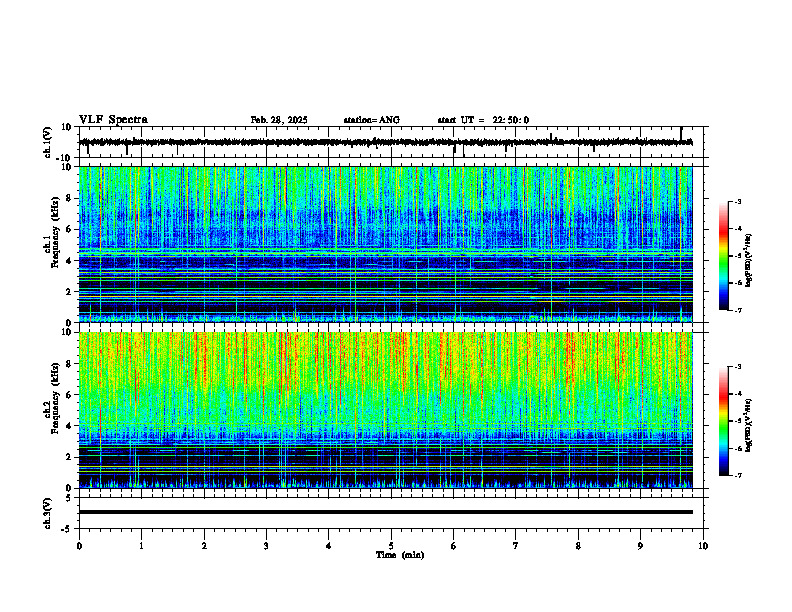The image size is (792, 612).
Task: Click the time axis tick label '9'
Action: pos(640,546)
